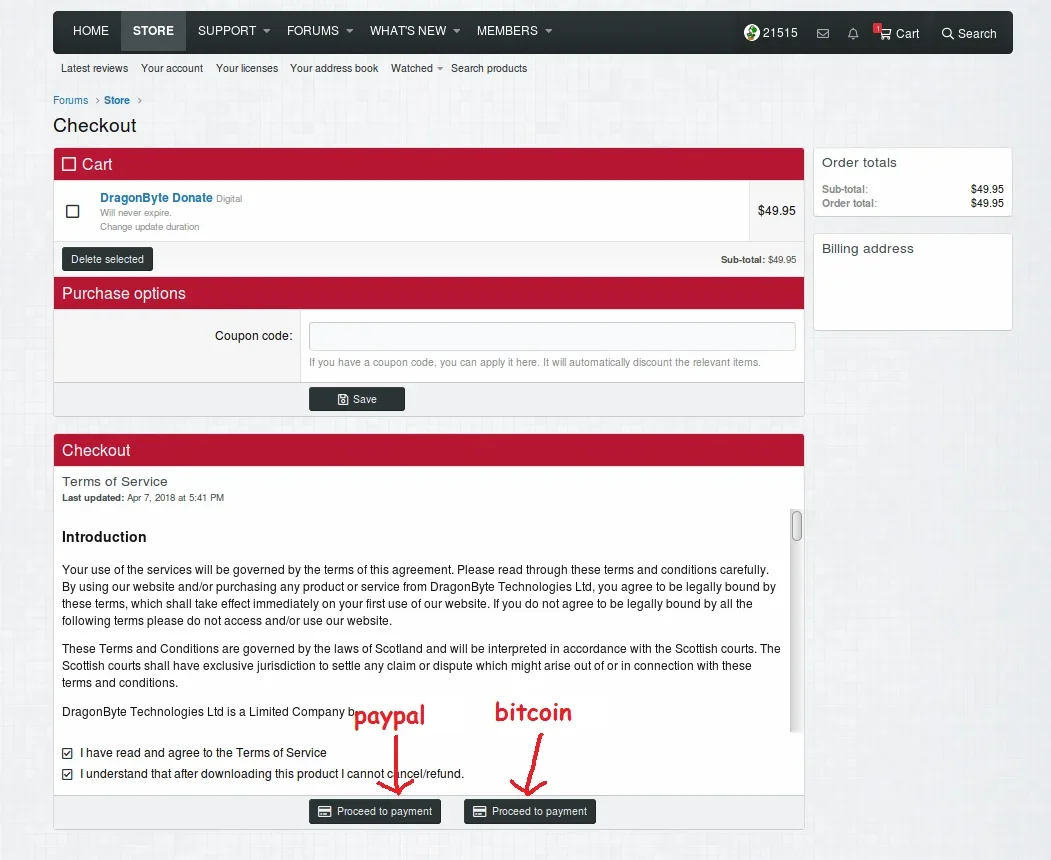This screenshot has width=1051, height=860.
Task: Open Search in the navigation bar
Action: 969,34
